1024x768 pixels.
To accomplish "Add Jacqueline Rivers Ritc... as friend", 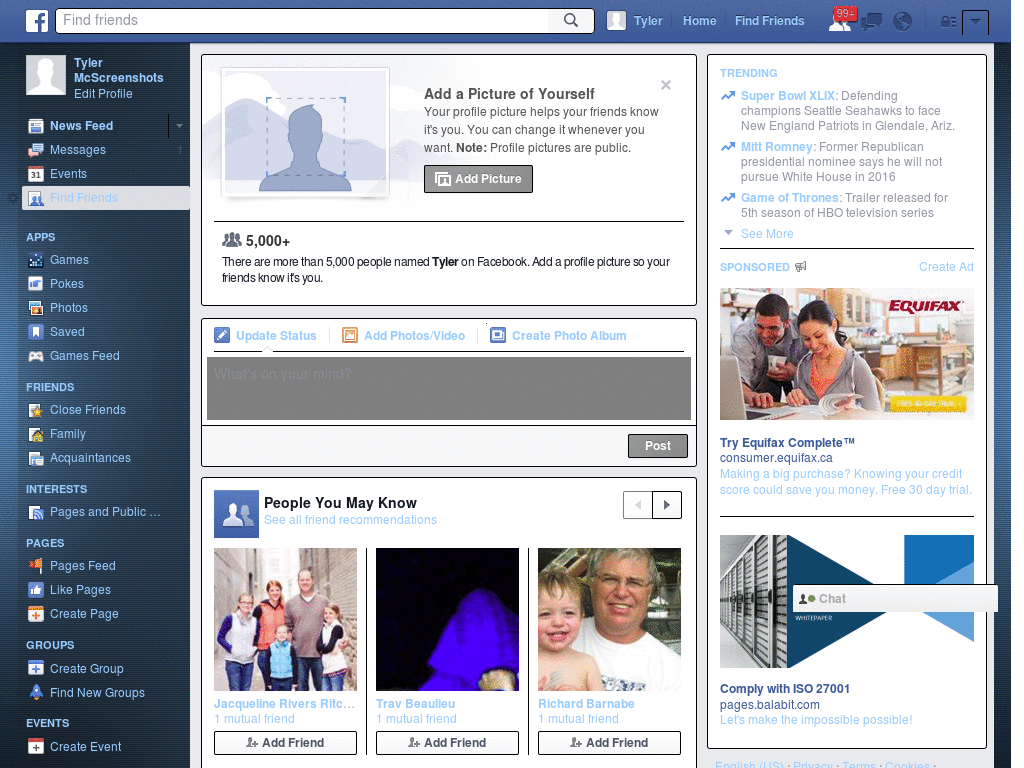I will tap(285, 743).
